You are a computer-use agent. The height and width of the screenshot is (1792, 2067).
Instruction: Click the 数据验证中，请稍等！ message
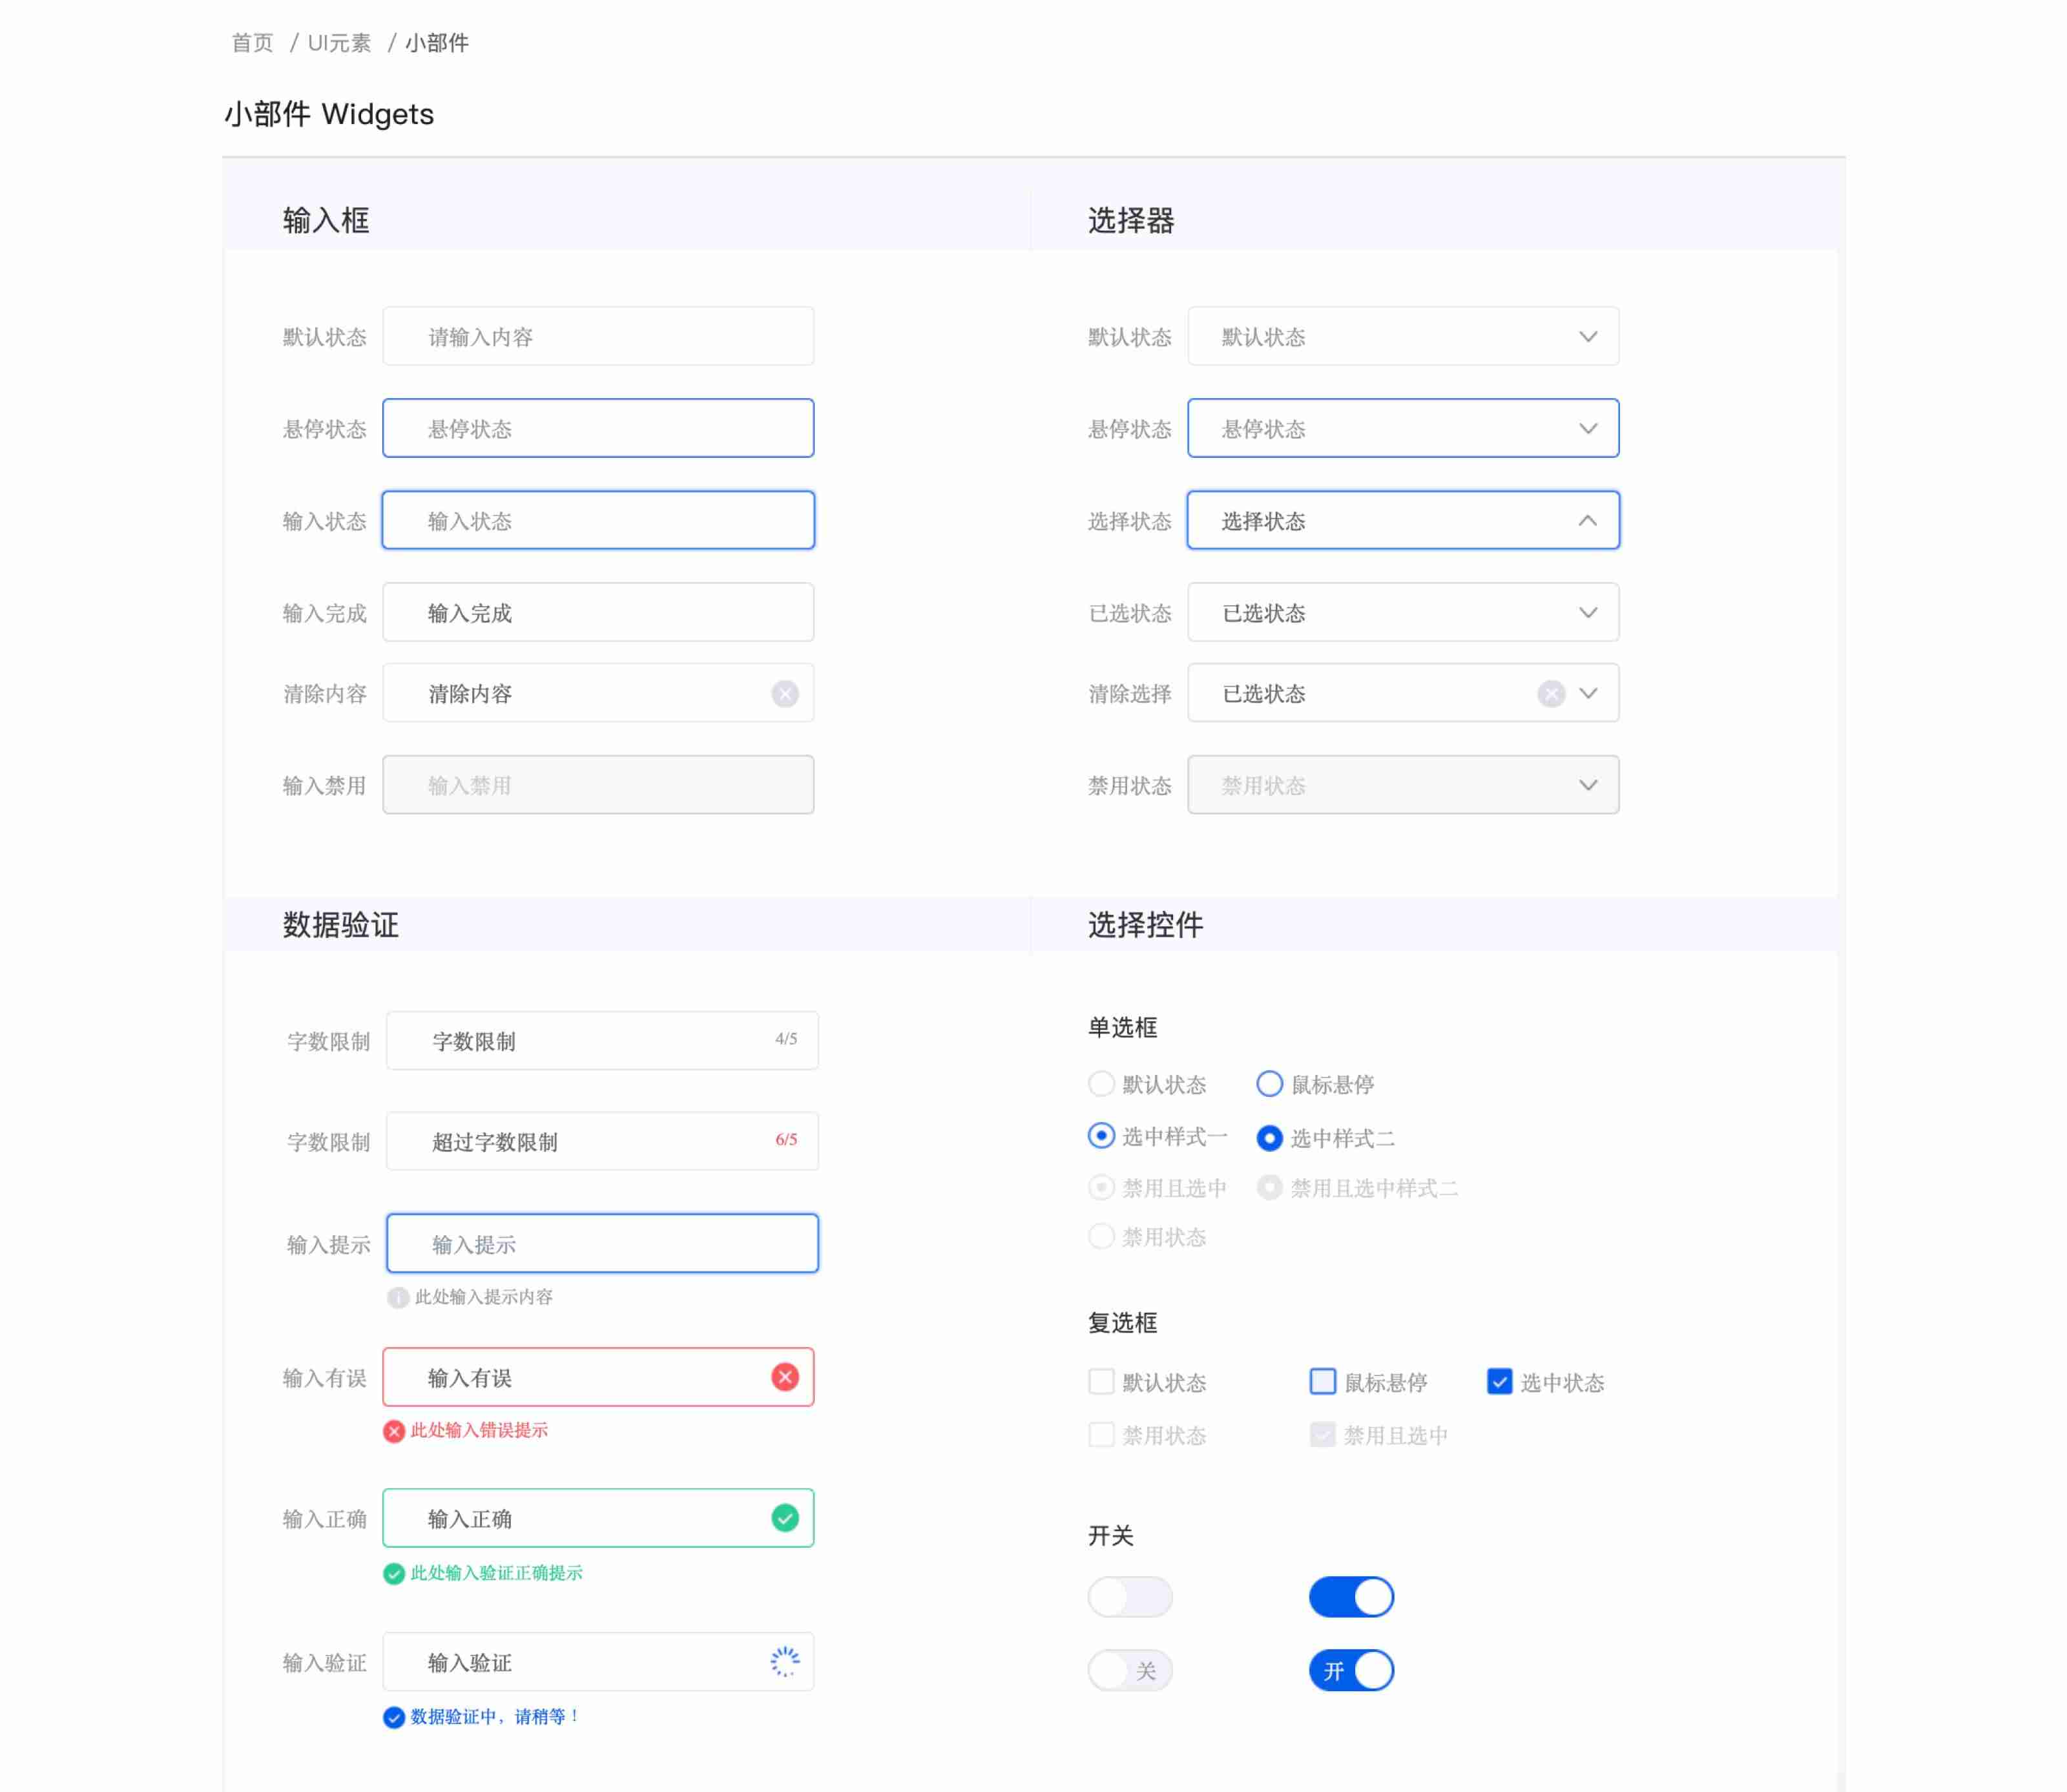point(496,1717)
